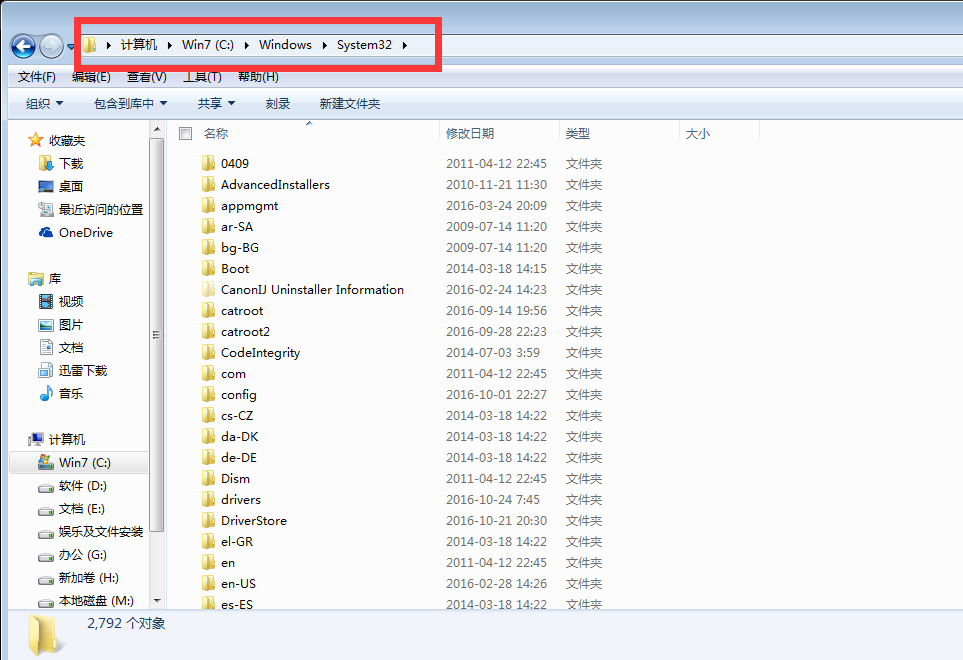This screenshot has width=963, height=660.
Task: Open the 包含到库中 dropdown
Action: 130,104
